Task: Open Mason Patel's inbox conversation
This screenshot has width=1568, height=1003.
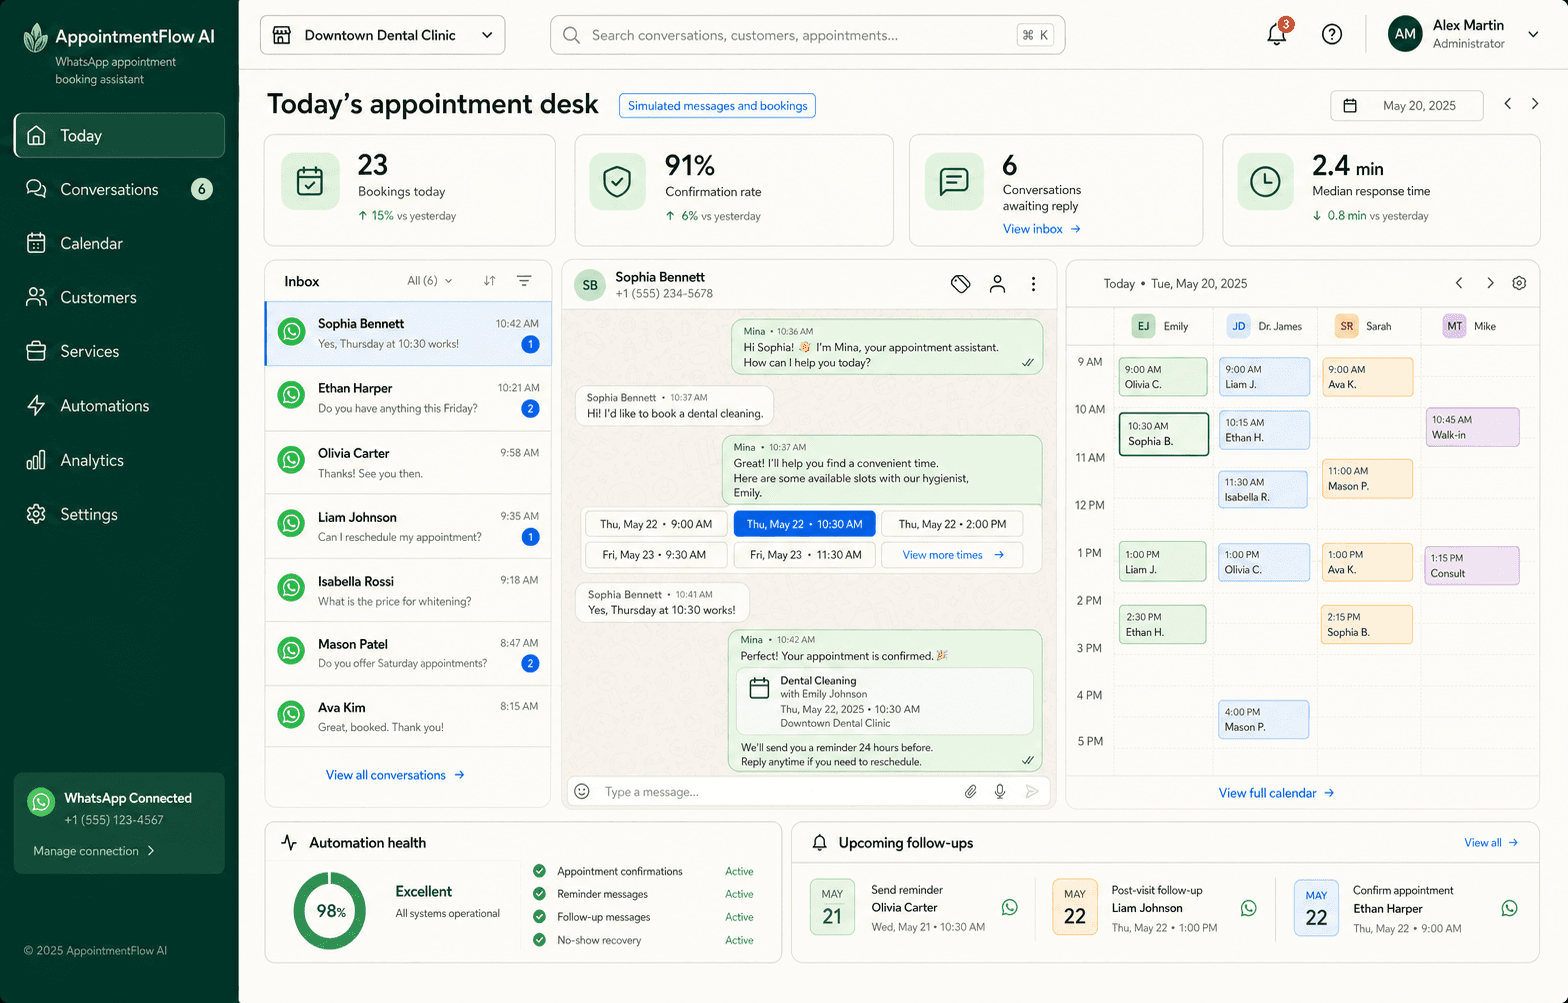Action: pyautogui.click(x=408, y=654)
